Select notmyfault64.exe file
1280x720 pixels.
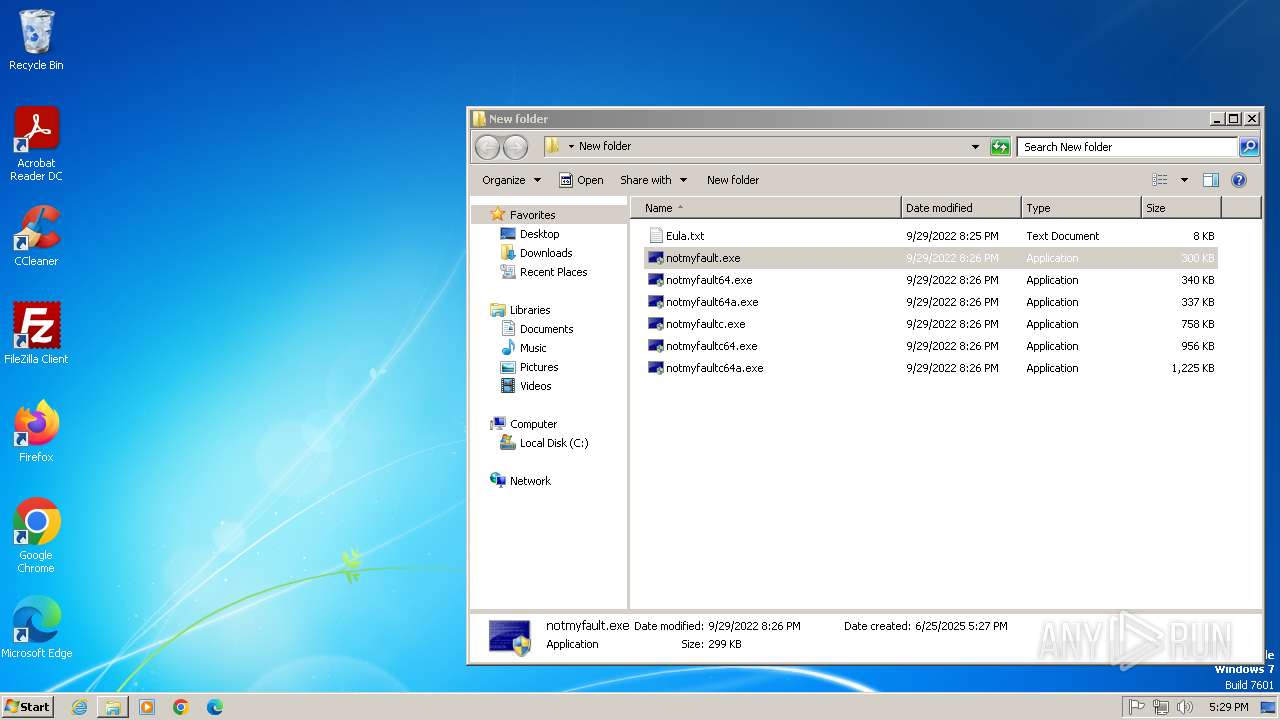click(708, 280)
